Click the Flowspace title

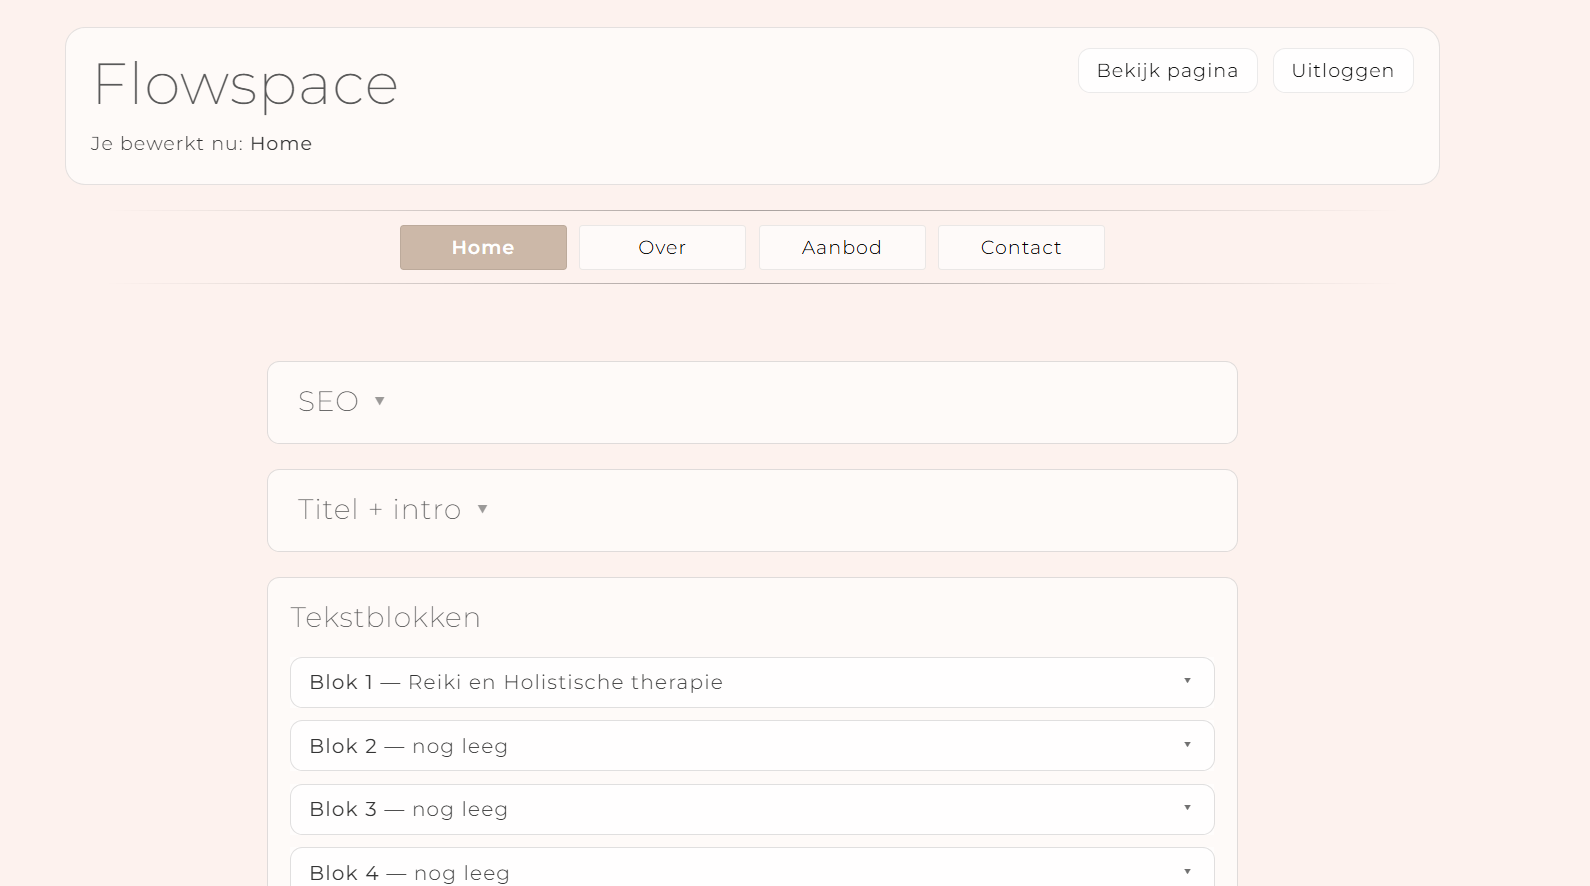pos(246,85)
